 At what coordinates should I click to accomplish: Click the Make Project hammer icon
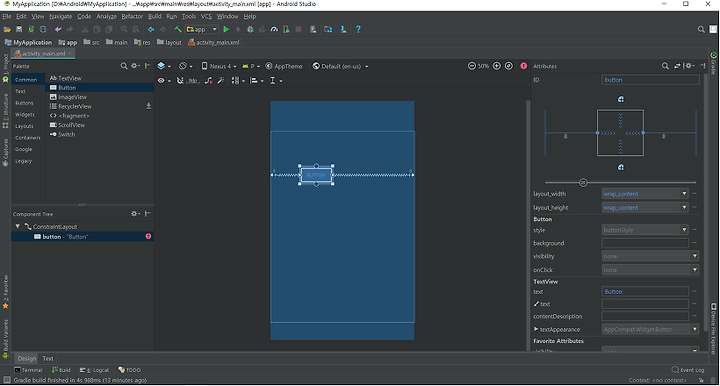(178, 29)
